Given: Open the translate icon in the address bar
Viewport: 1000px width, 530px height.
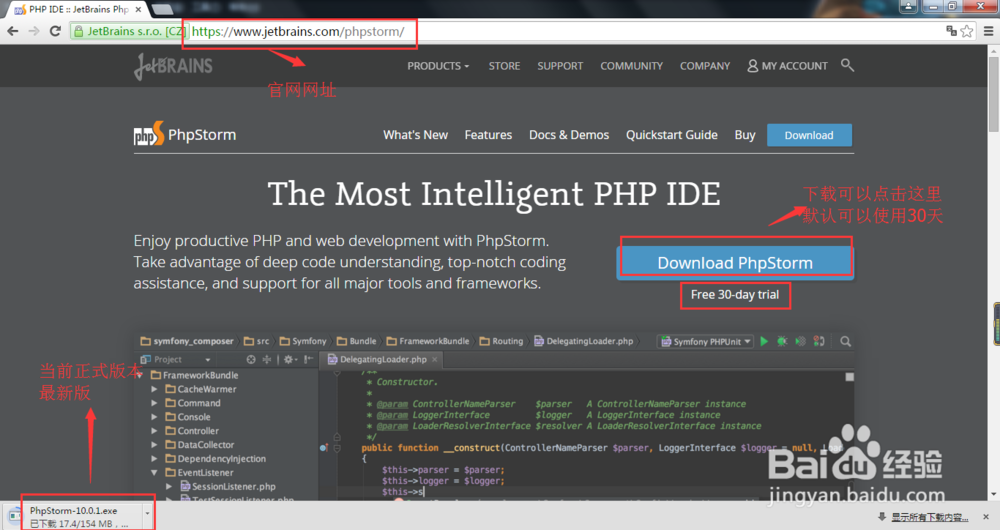Looking at the screenshot, I should pos(952,31).
